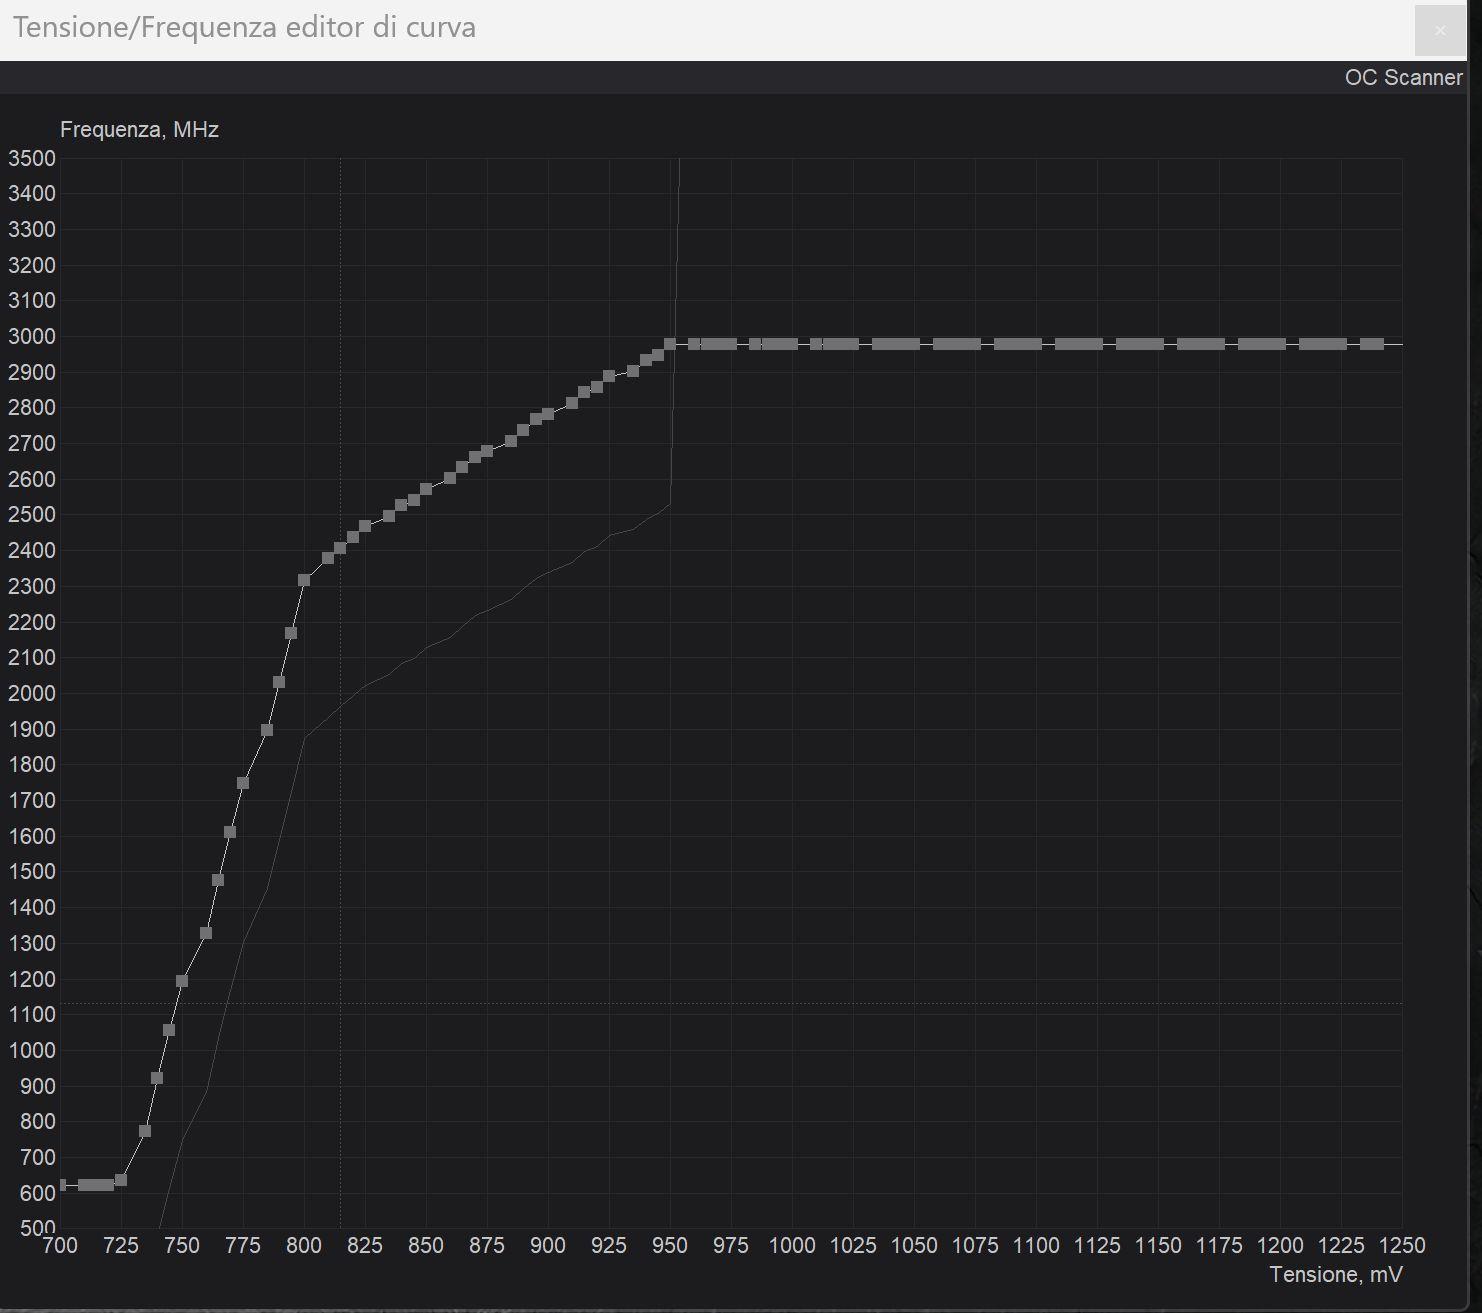This screenshot has height=1313, width=1482.
Task: Click the 3000 frequency axis label
Action: tap(32, 337)
